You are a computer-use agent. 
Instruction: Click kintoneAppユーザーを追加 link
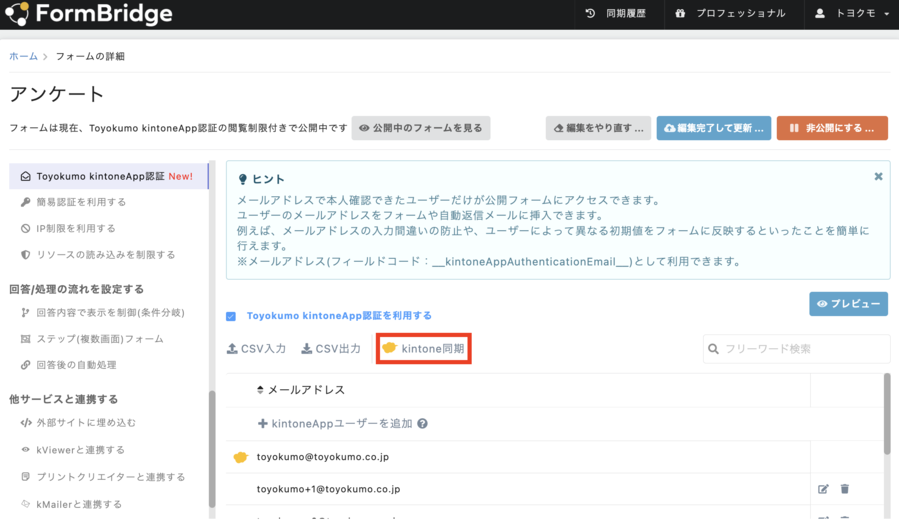pos(335,424)
